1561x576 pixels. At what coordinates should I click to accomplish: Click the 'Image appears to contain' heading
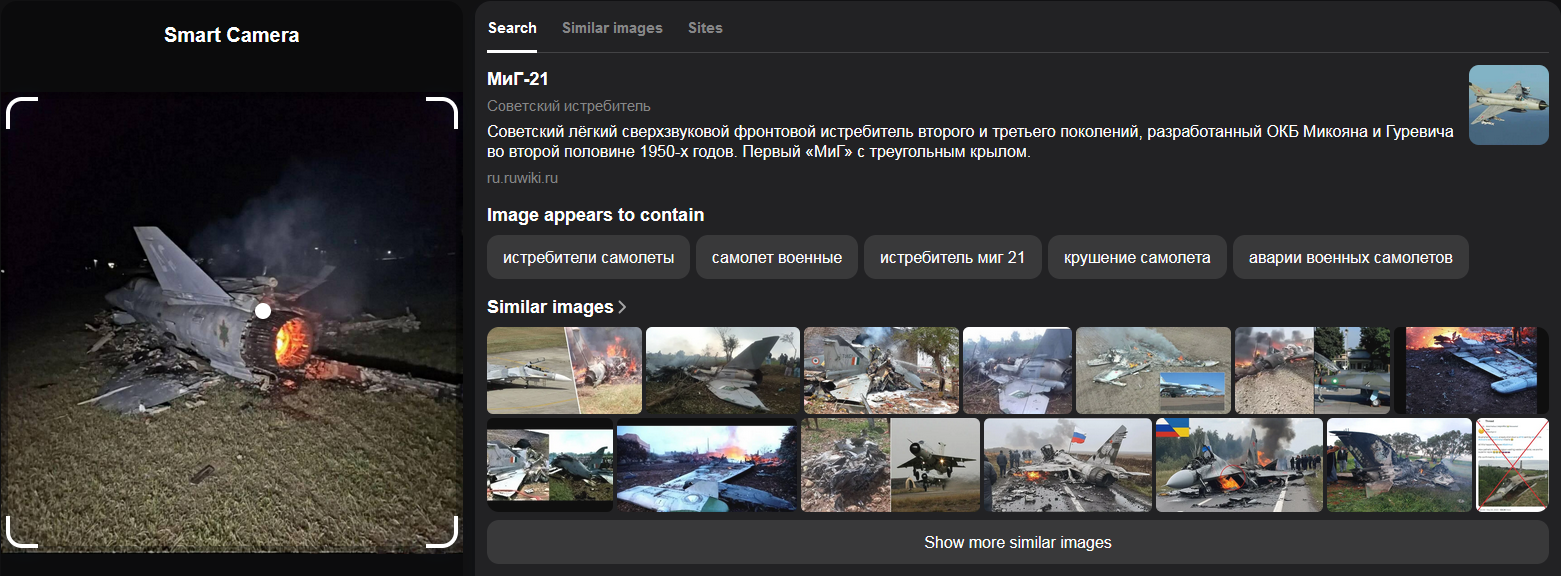click(596, 215)
